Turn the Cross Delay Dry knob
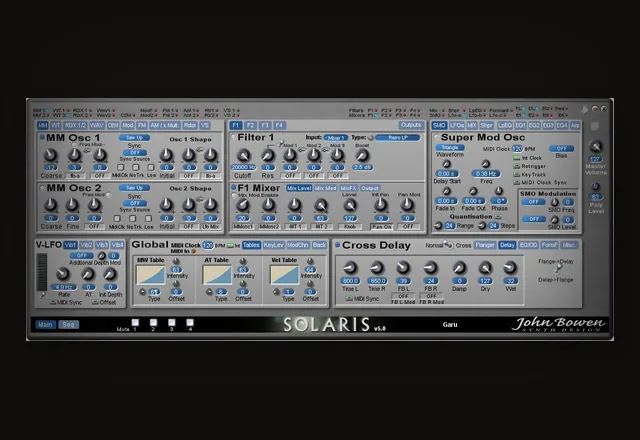This screenshot has height=440, width=640. [485, 268]
